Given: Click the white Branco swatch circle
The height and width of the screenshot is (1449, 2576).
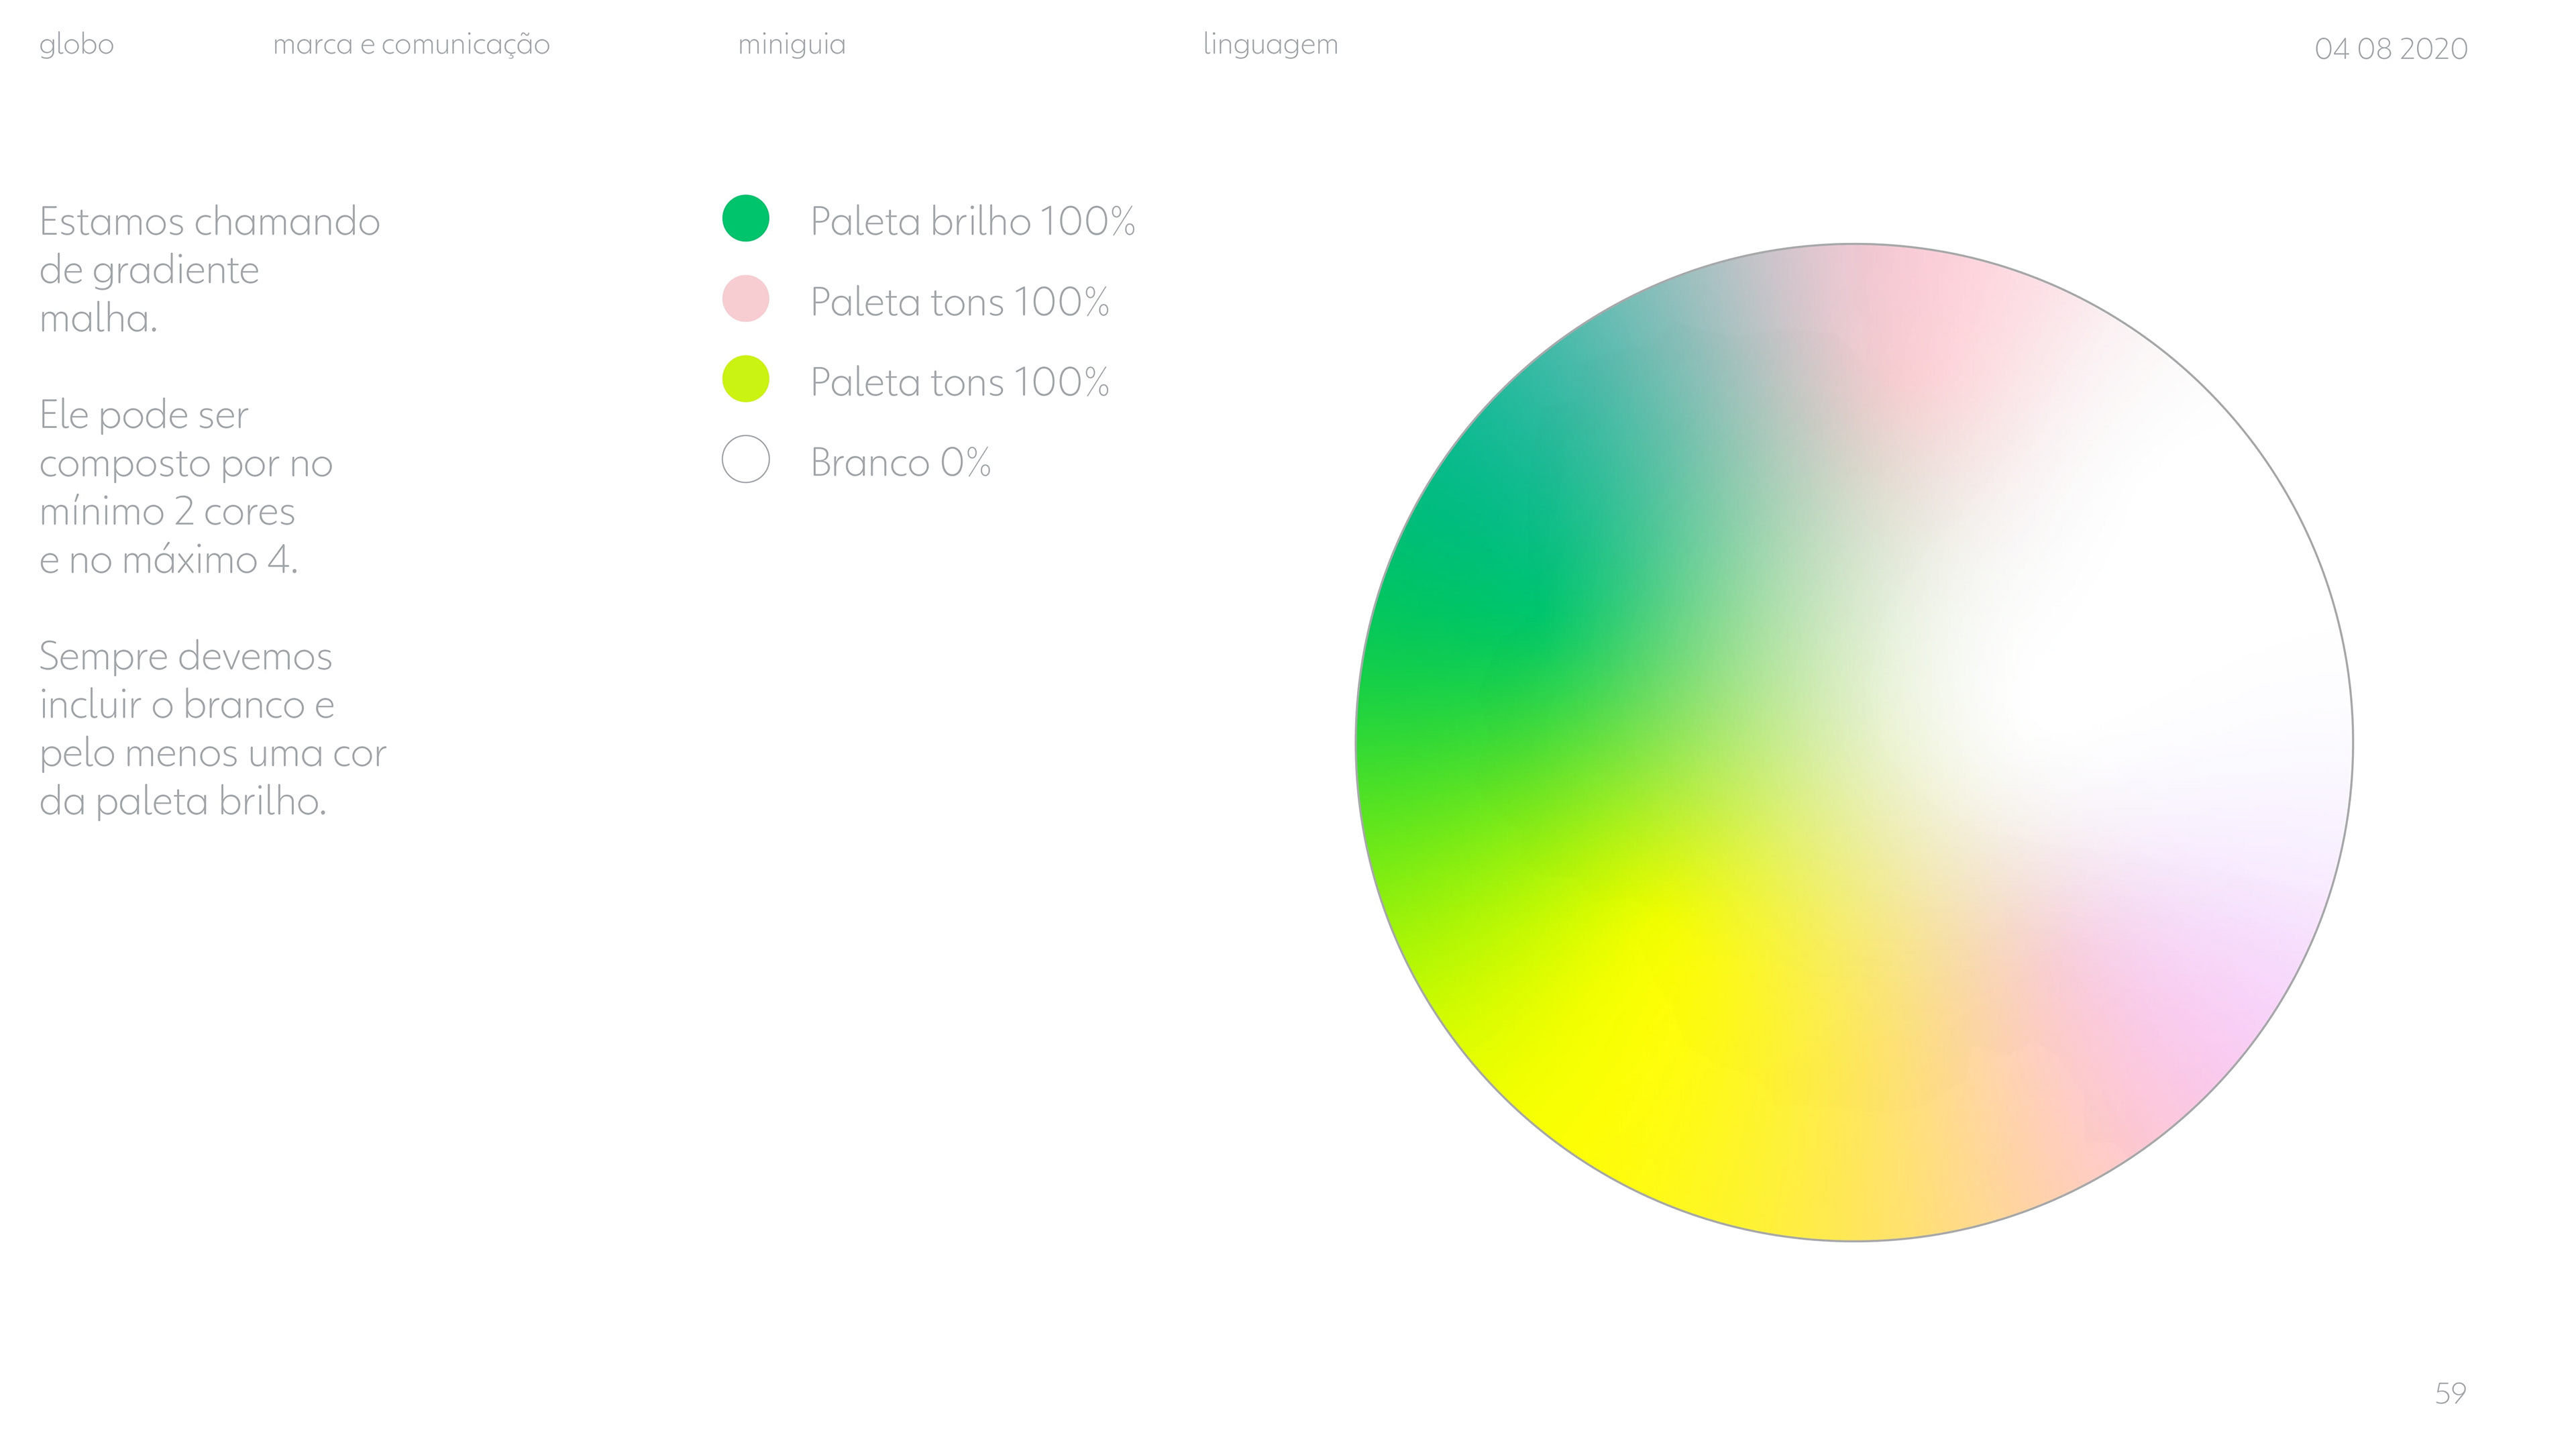Looking at the screenshot, I should coord(745,459).
